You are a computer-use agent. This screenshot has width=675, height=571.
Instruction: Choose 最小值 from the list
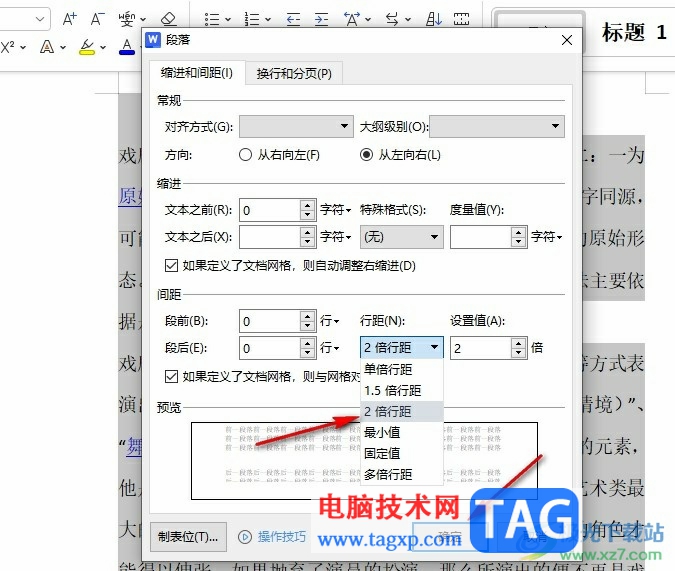[402, 432]
